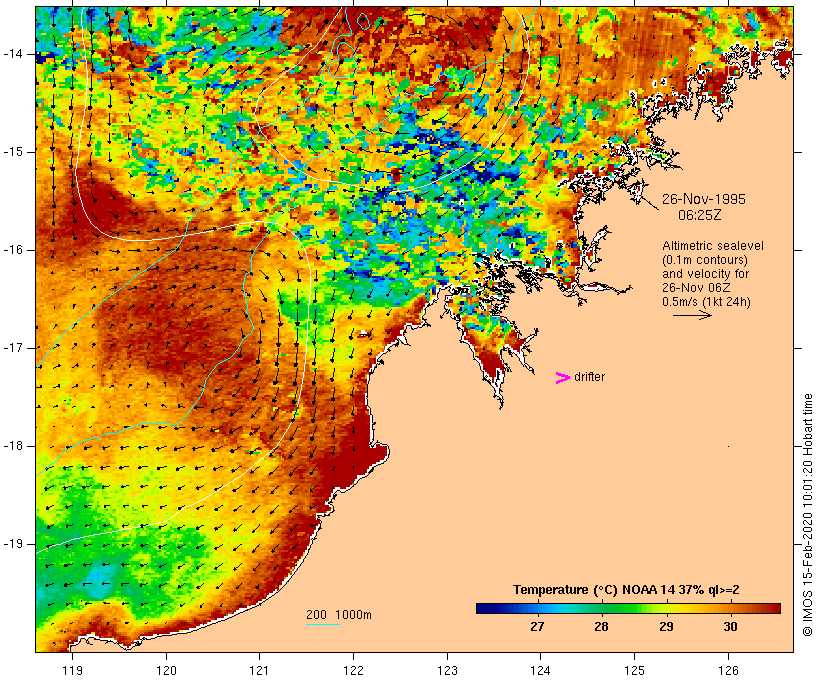Viewport: 820px width, 680px height.
Task: Click the 'Altimetric sealevel' text
Action: coord(712,246)
